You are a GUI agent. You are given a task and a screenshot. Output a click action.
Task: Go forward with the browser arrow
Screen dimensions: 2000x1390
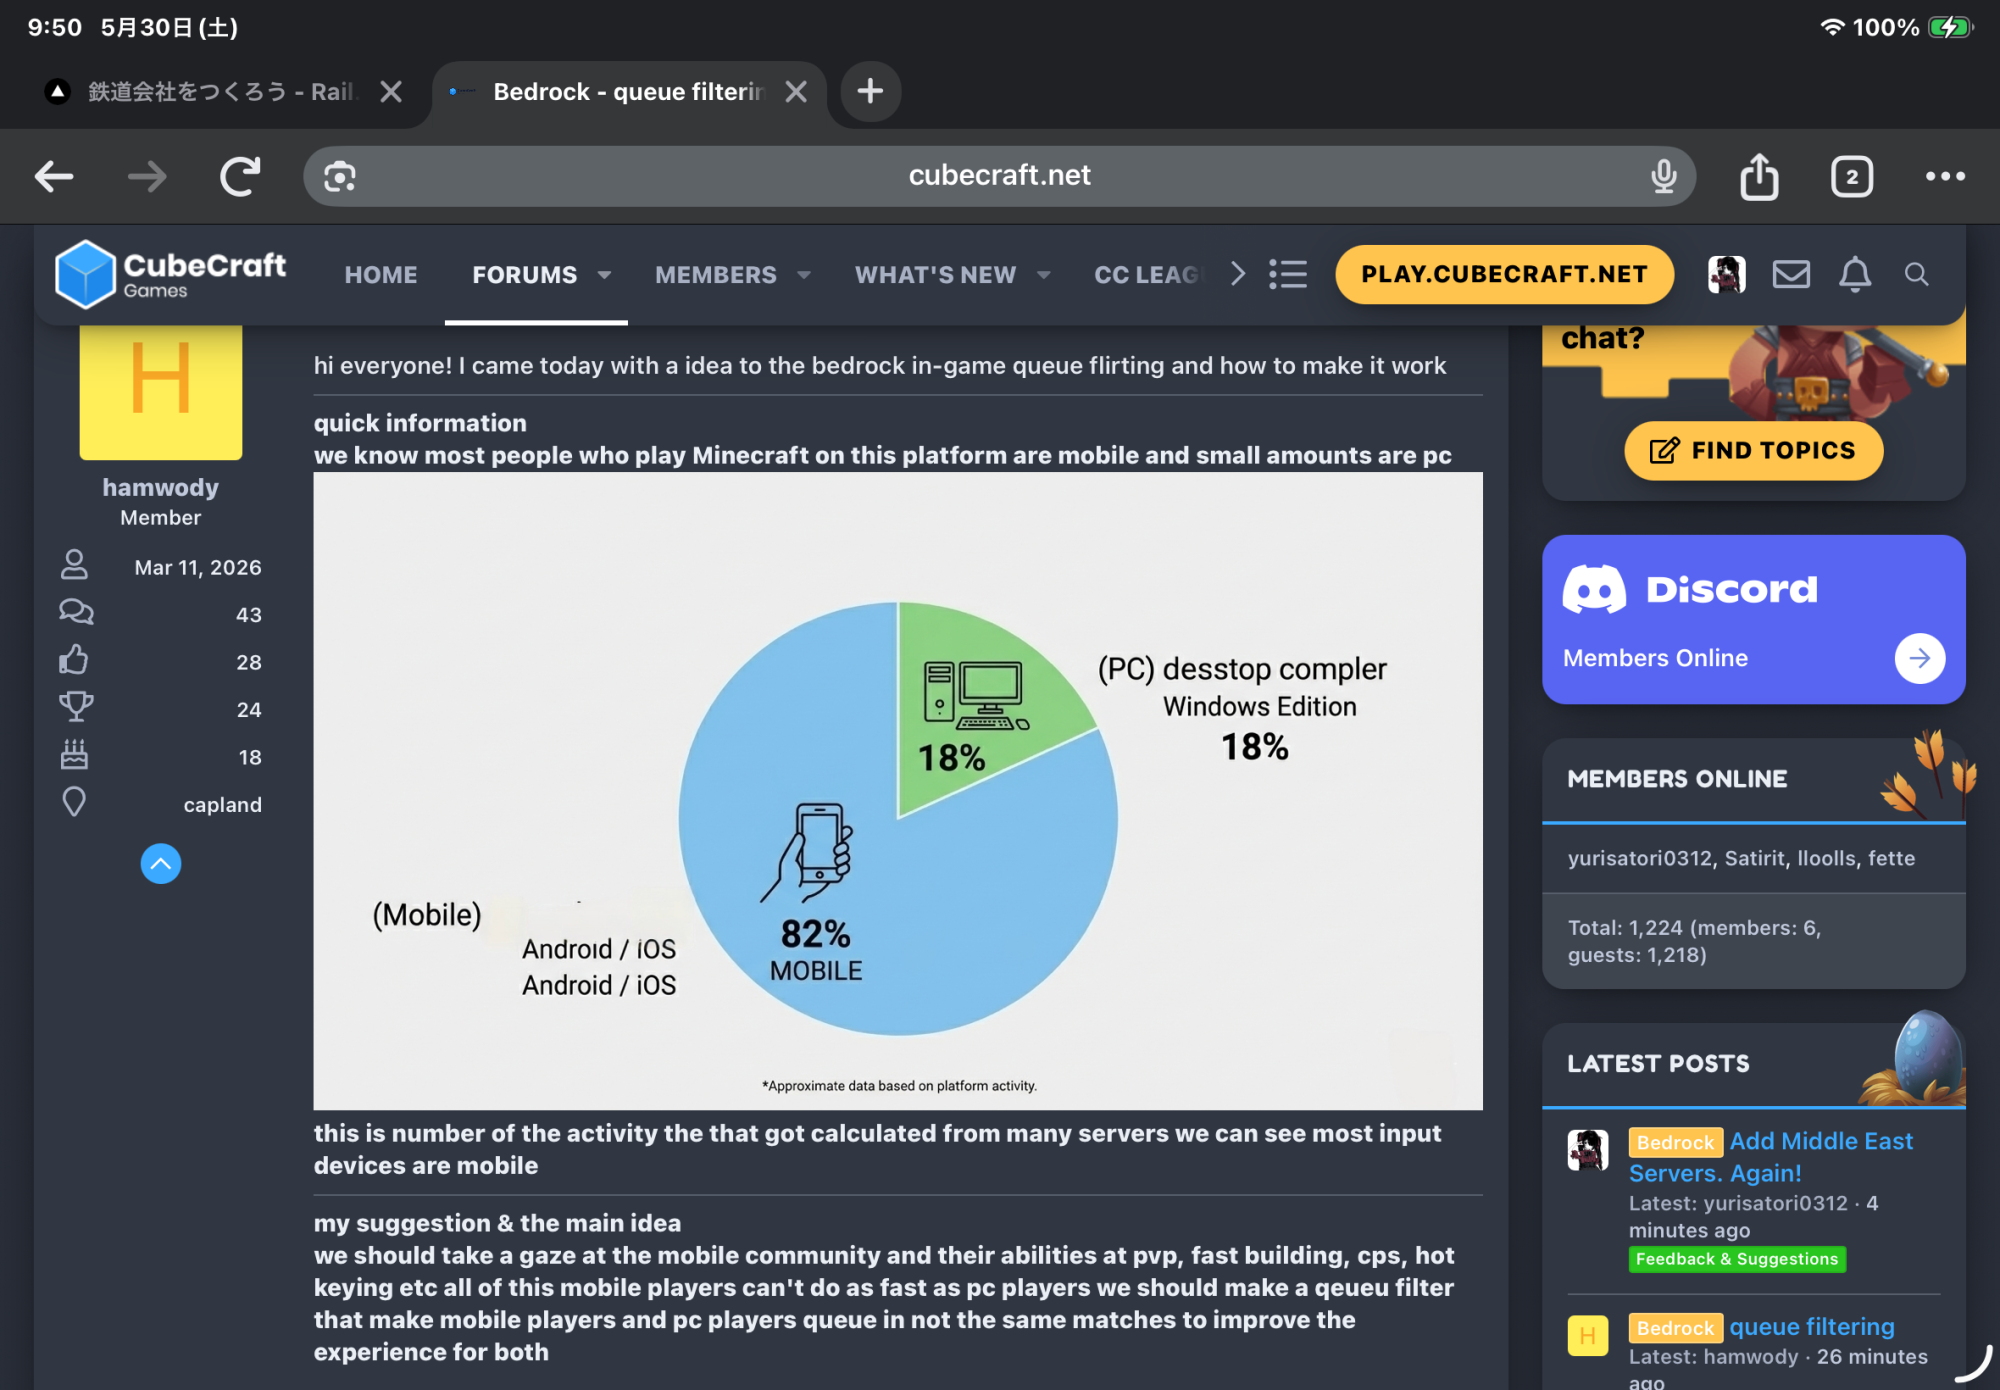(x=147, y=177)
